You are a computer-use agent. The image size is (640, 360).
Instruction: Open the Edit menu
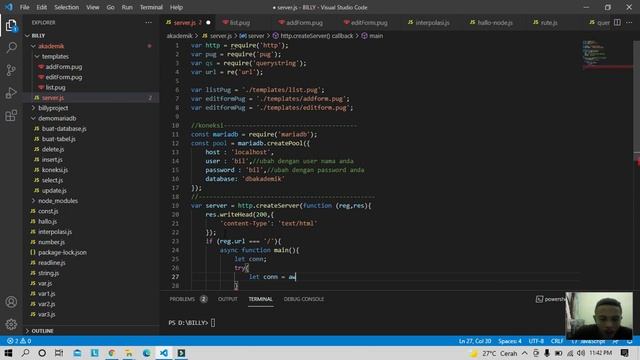click(x=41, y=7)
